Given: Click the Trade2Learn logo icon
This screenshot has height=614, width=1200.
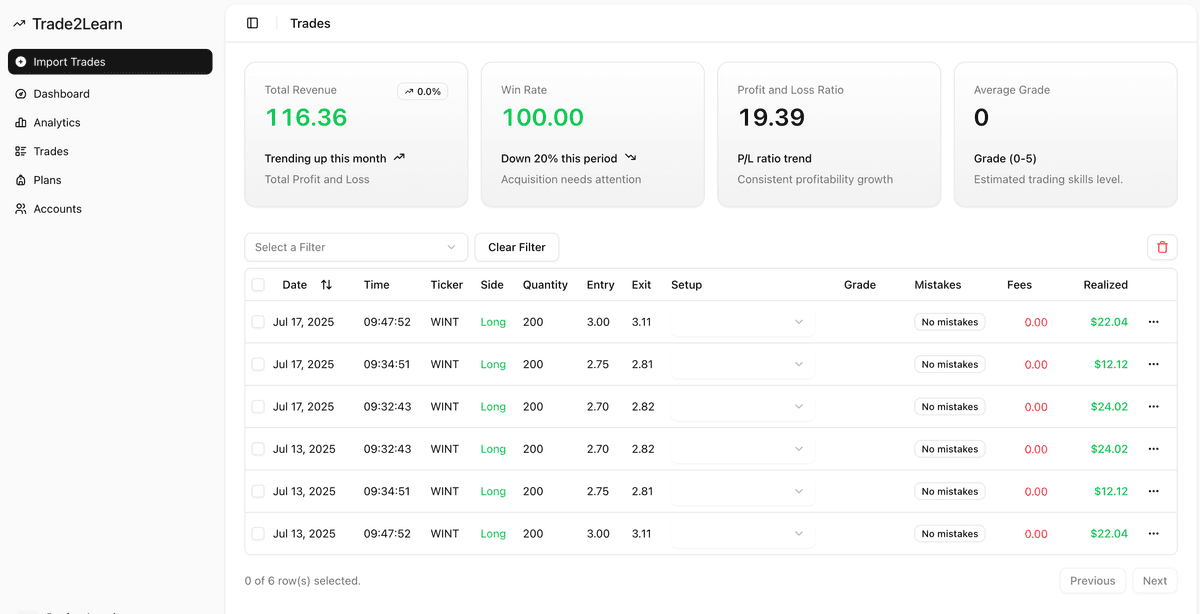Looking at the screenshot, I should [19, 24].
